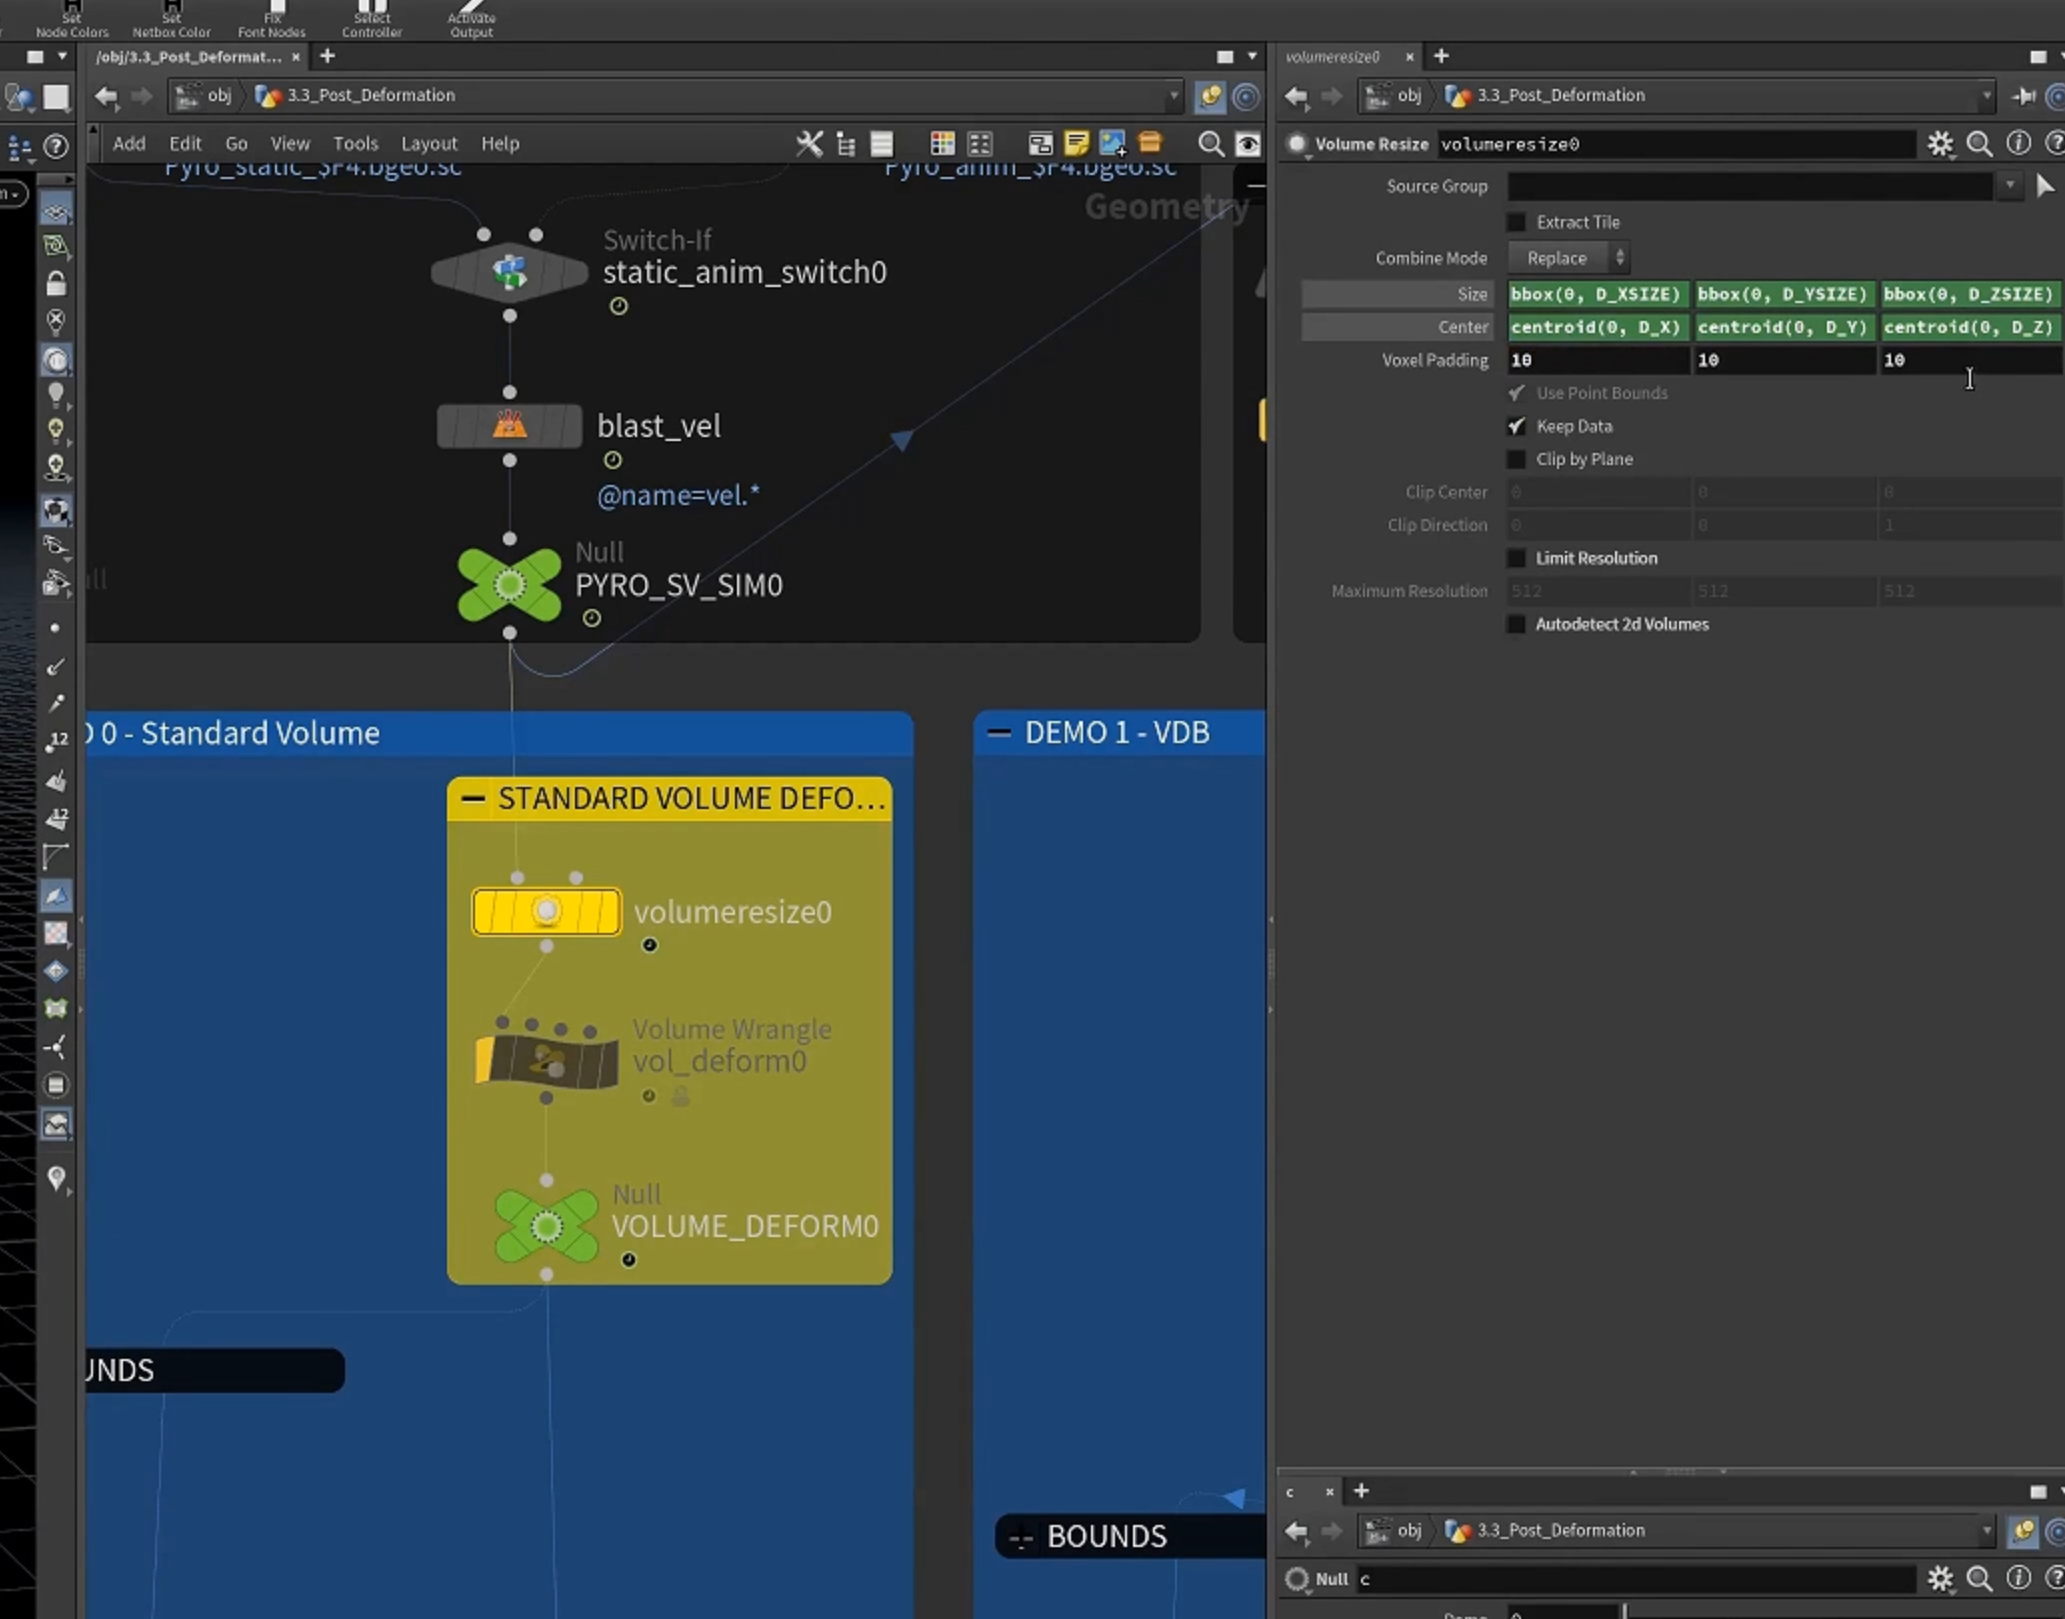Click the sticky note icon in the network toolbar
This screenshot has height=1619, width=2065.
click(1076, 144)
